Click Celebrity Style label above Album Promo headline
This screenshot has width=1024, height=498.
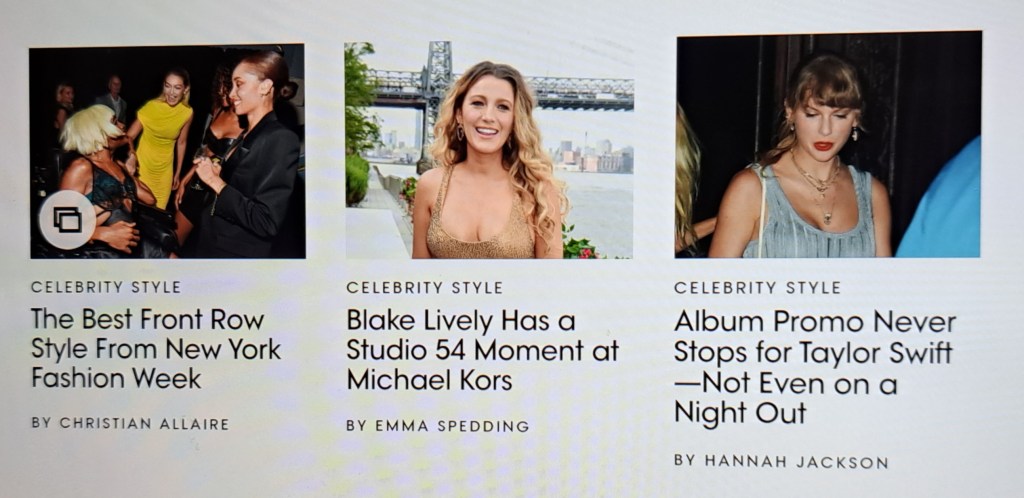[758, 288]
